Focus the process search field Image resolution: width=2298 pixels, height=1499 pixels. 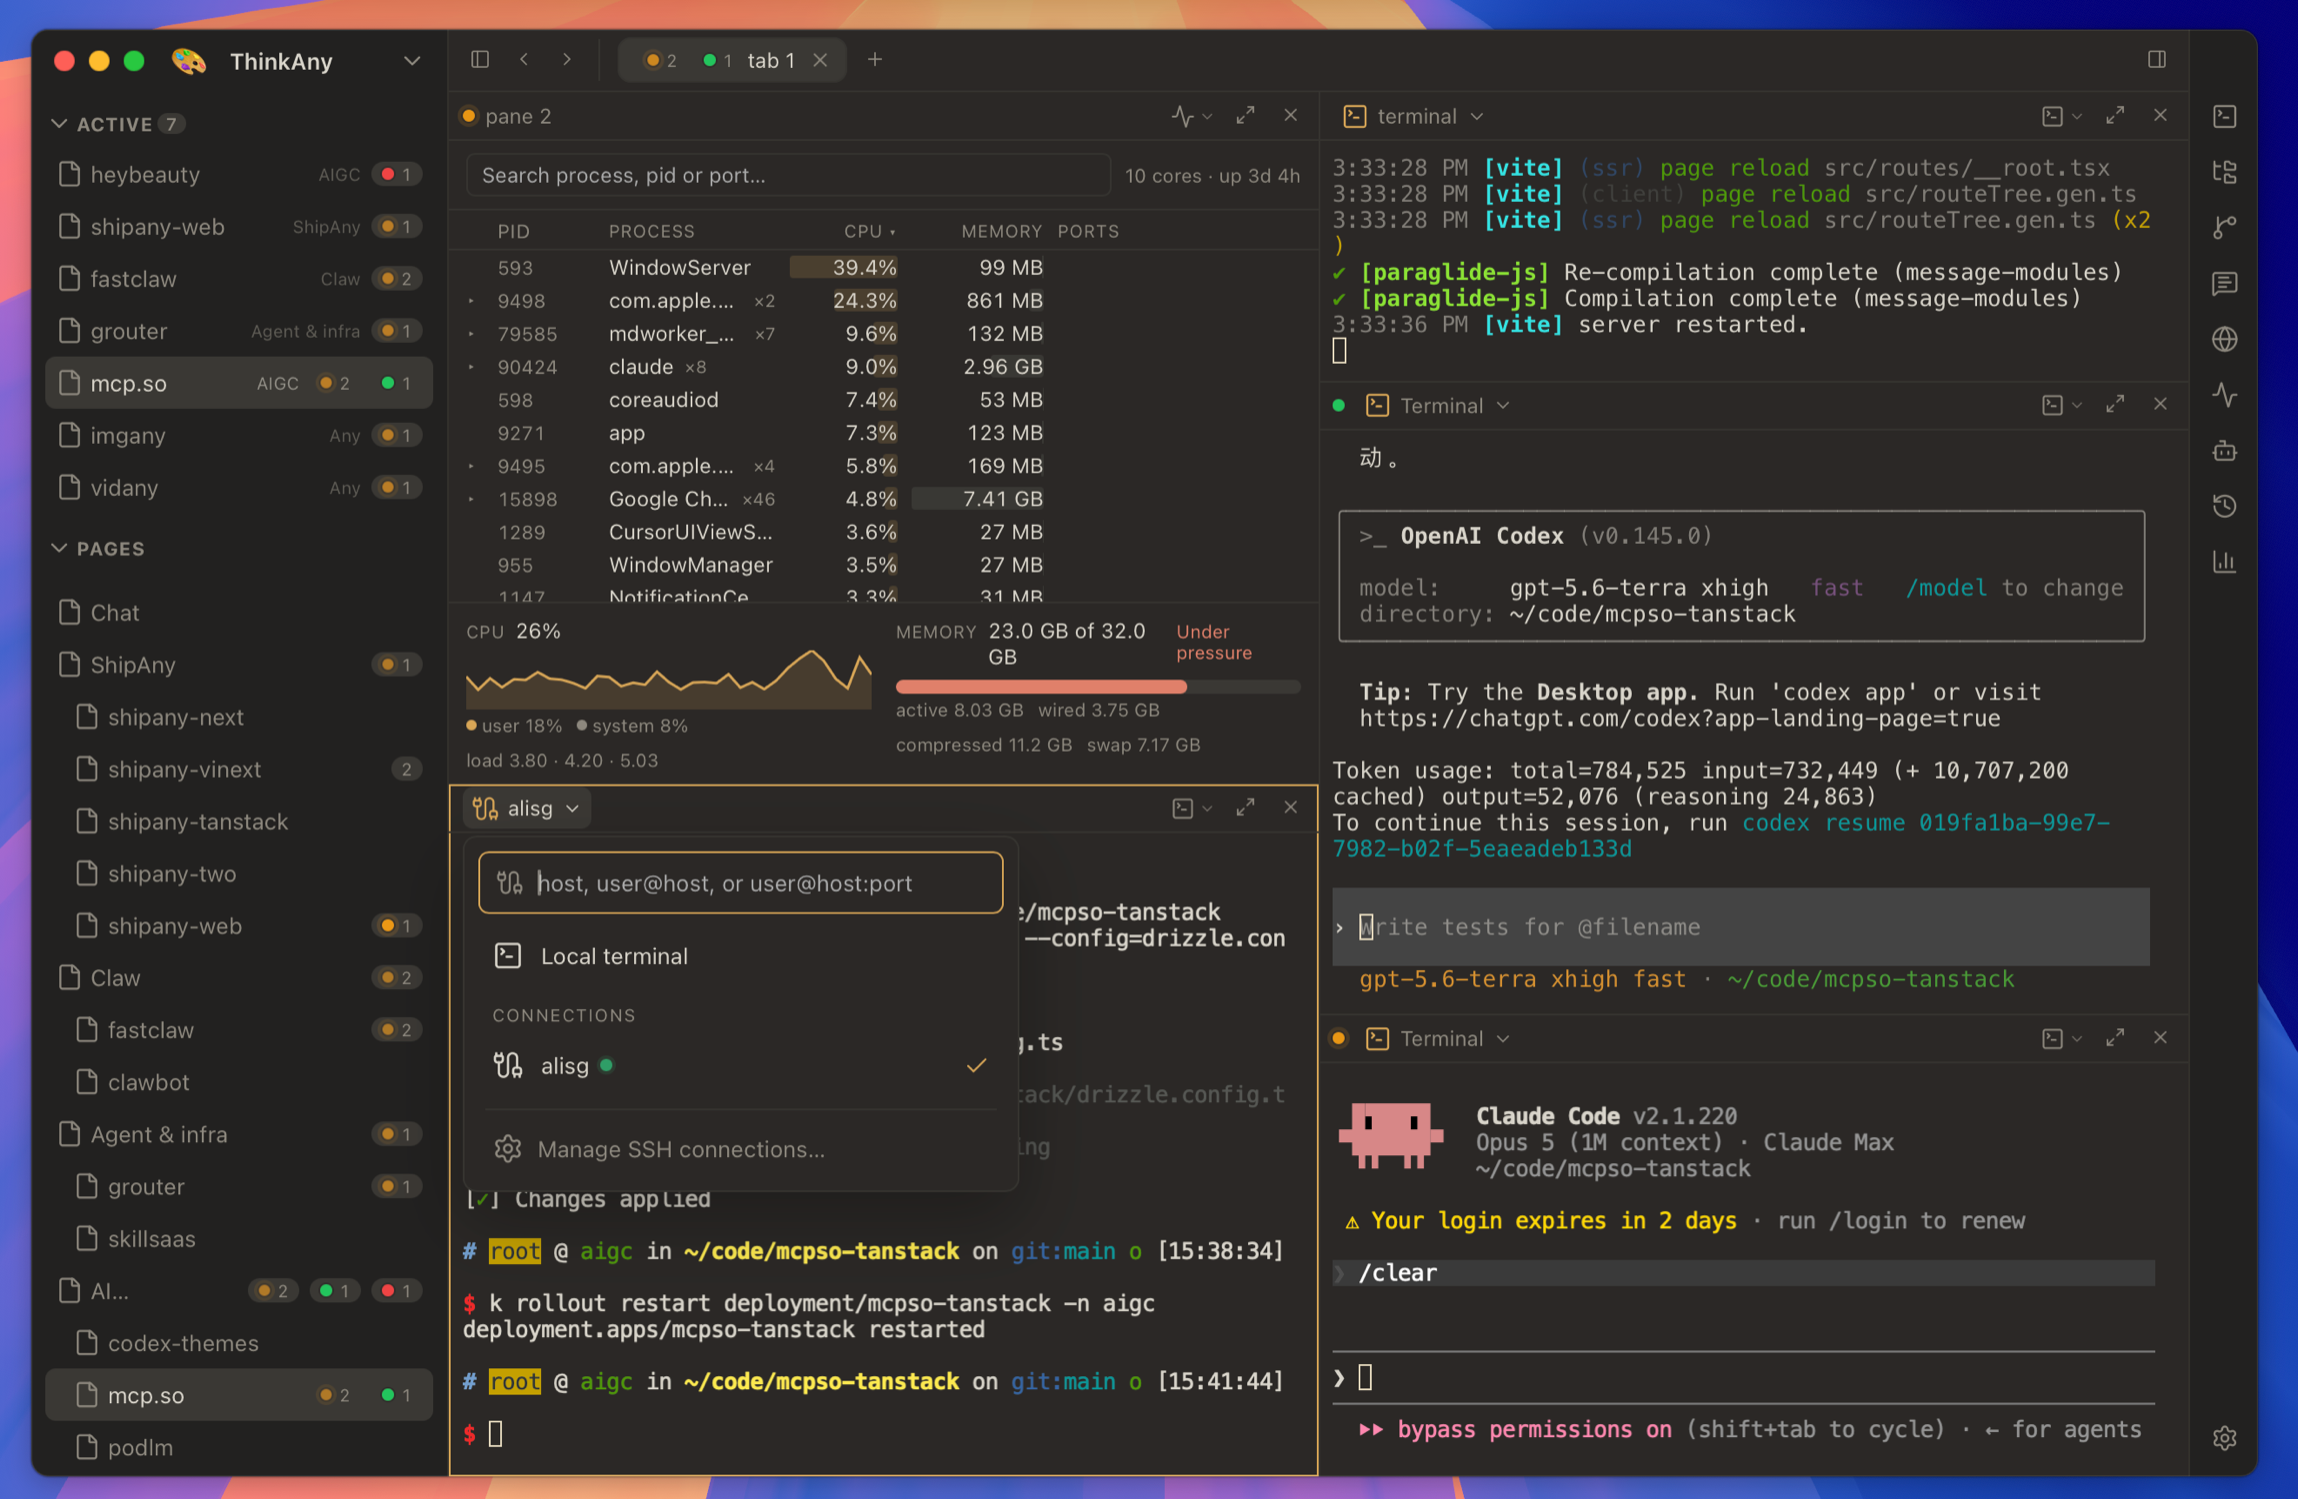click(x=788, y=175)
